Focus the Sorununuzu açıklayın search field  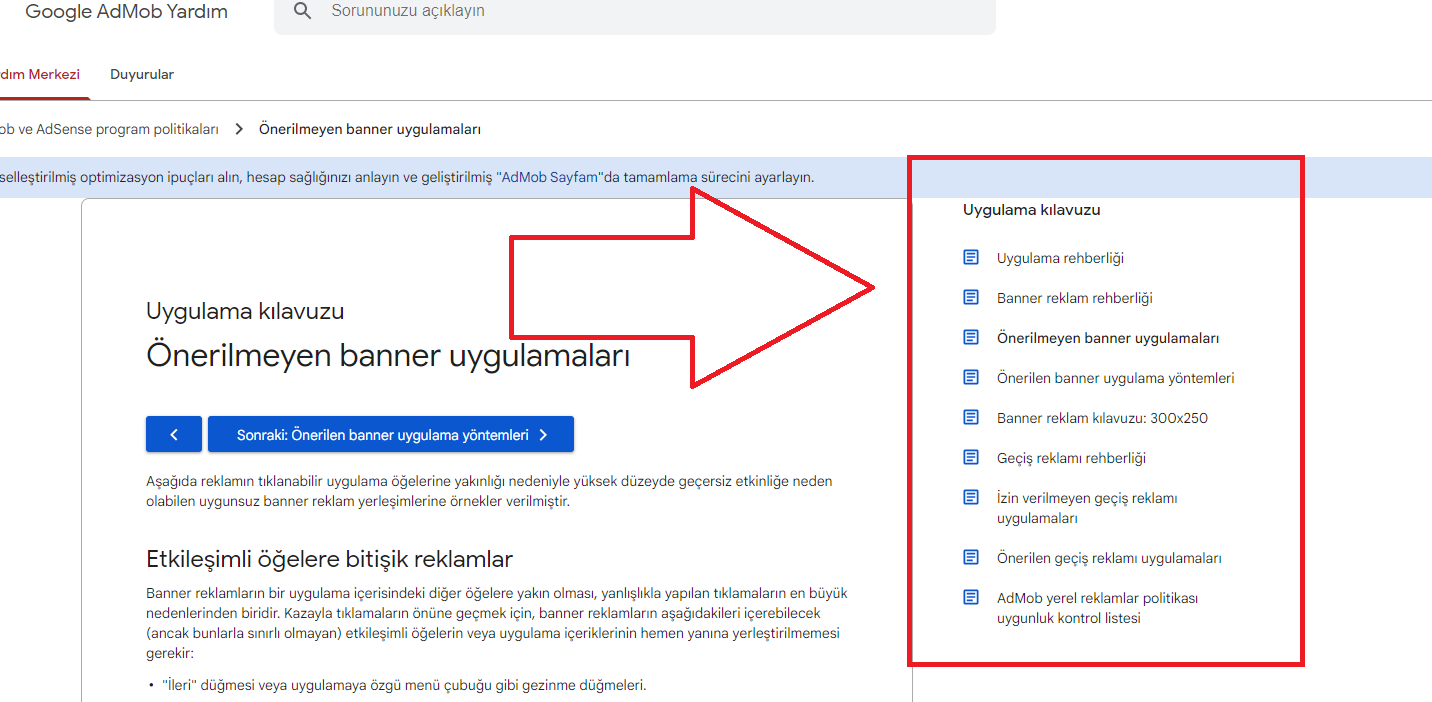pyautogui.click(x=635, y=12)
